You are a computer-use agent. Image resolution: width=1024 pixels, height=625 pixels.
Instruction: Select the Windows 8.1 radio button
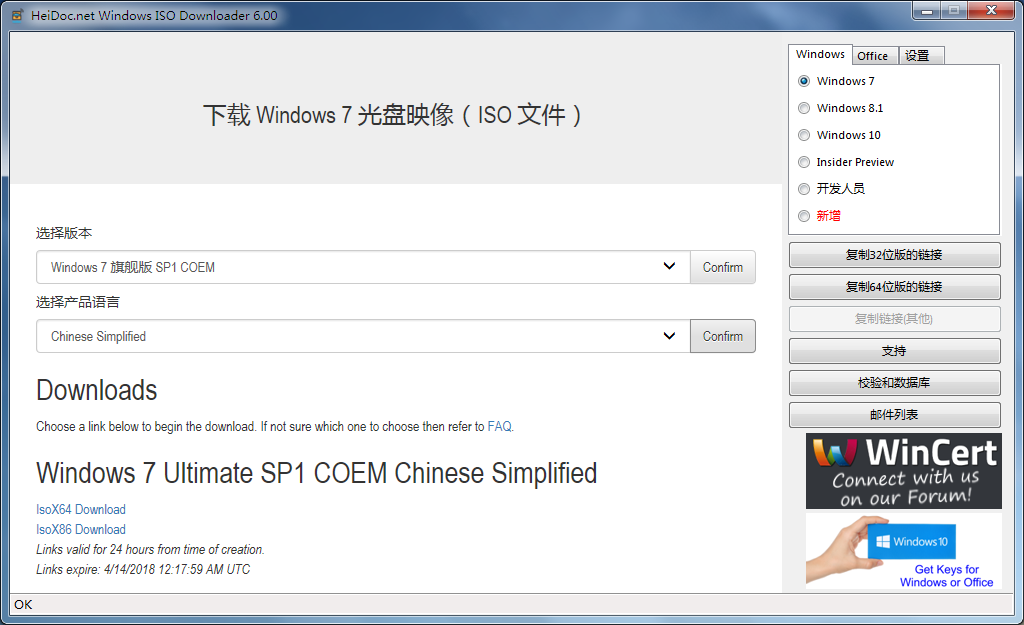pos(804,108)
